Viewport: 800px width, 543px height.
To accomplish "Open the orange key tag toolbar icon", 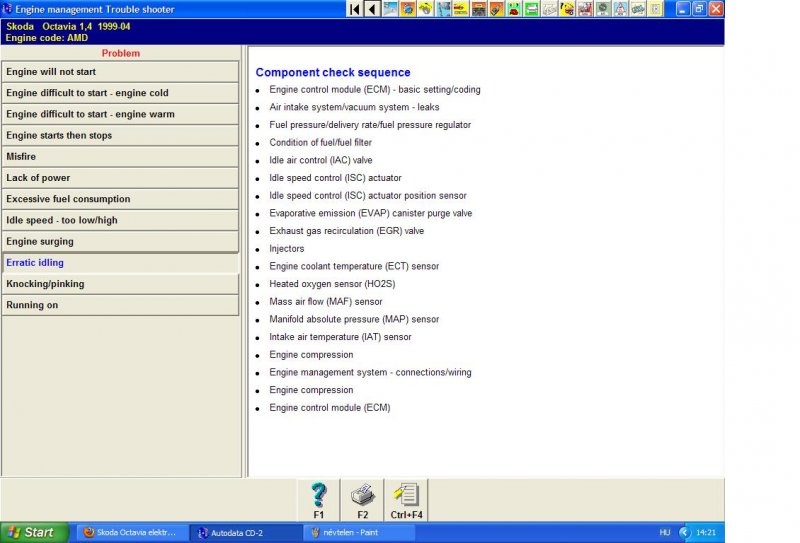I will tap(496, 9).
